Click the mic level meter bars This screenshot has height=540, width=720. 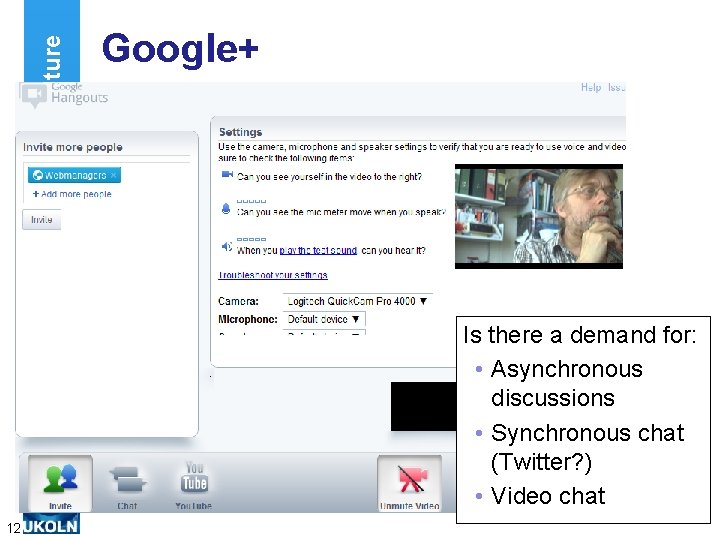[251, 201]
